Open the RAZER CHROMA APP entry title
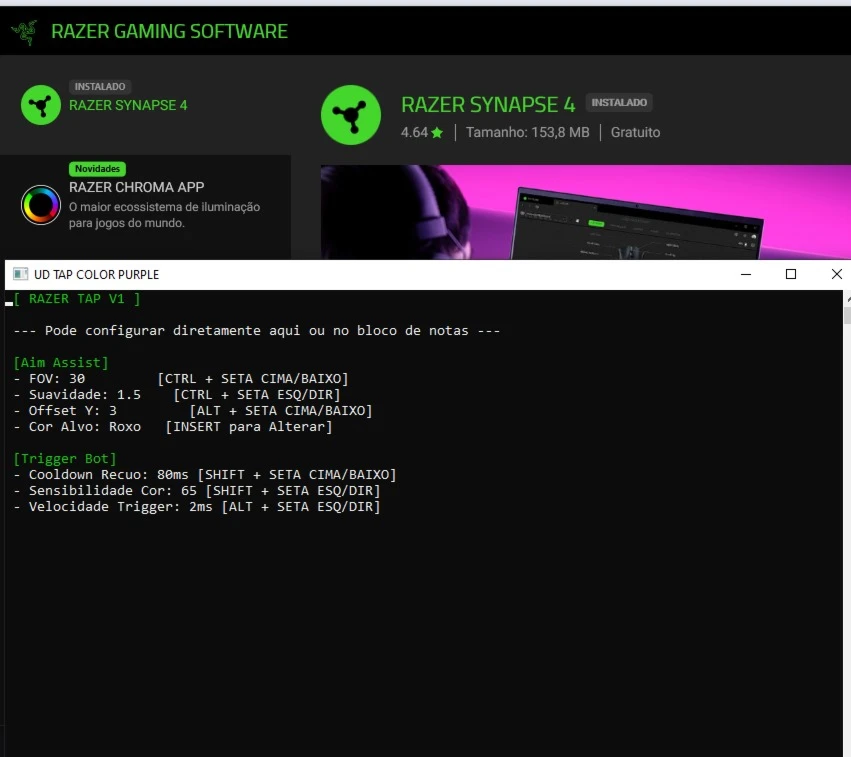 [137, 187]
